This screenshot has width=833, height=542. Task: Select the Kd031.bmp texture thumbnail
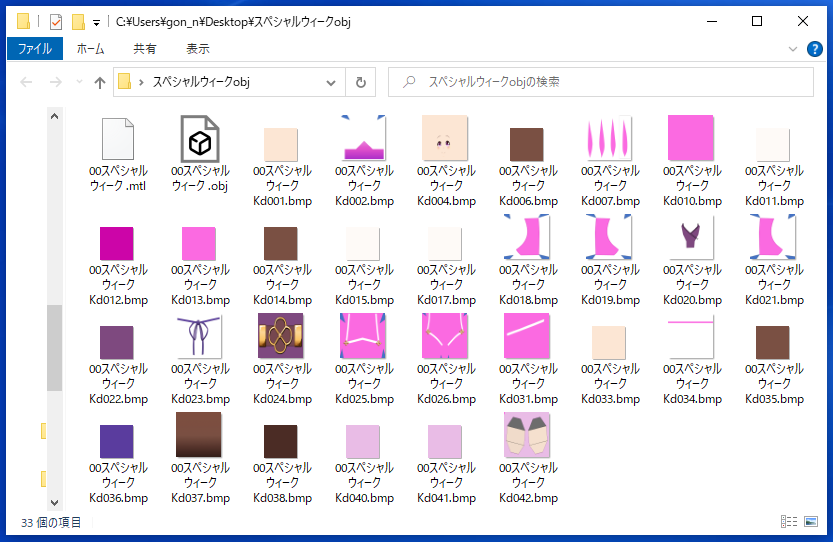point(527,336)
